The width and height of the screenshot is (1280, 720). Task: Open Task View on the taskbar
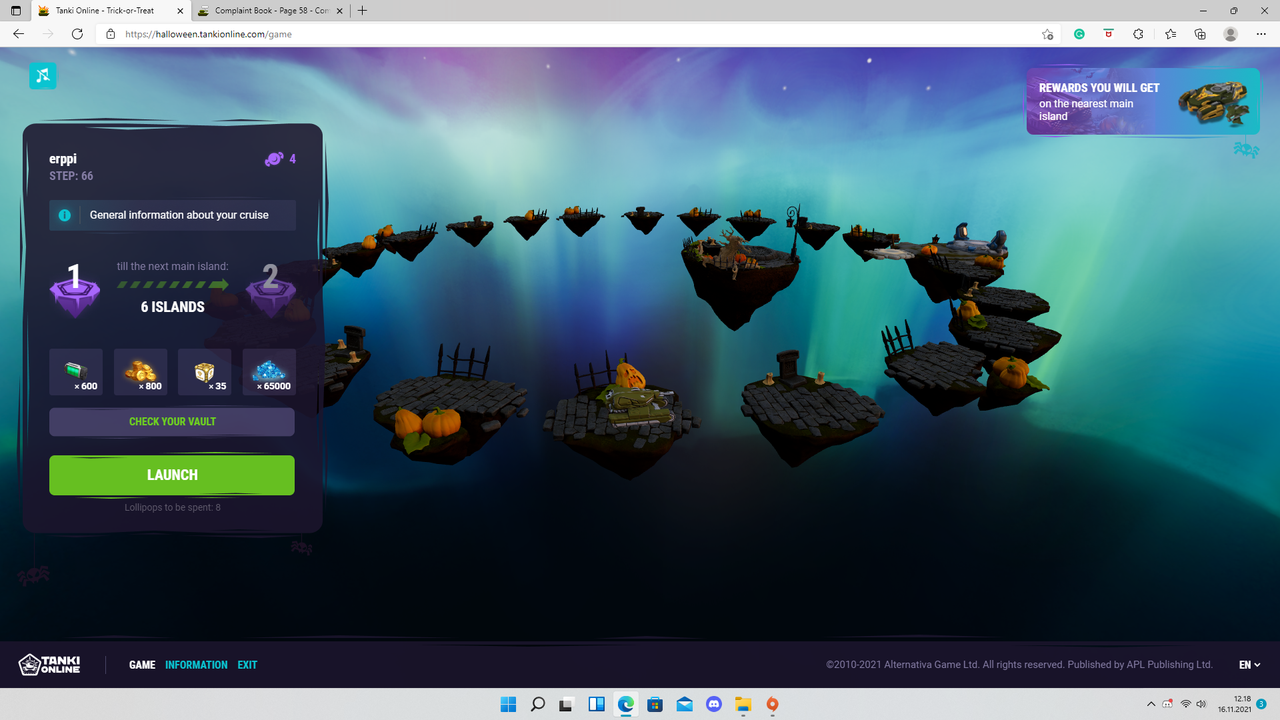(x=567, y=704)
